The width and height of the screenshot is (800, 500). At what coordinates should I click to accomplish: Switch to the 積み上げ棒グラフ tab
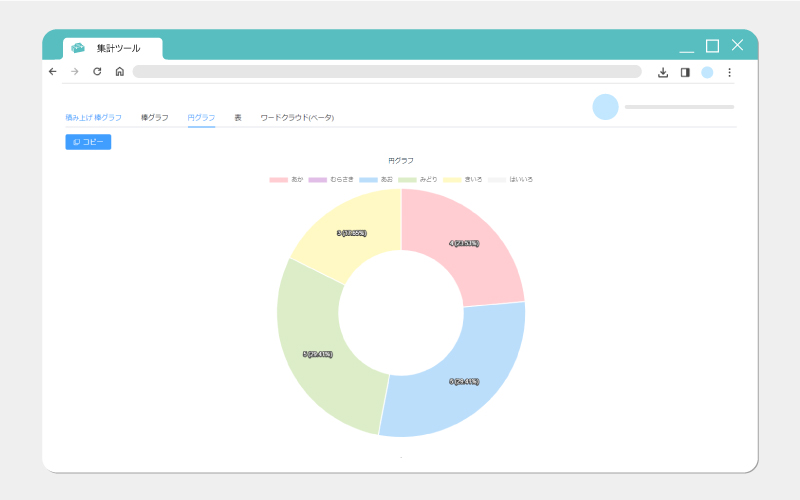pos(93,117)
